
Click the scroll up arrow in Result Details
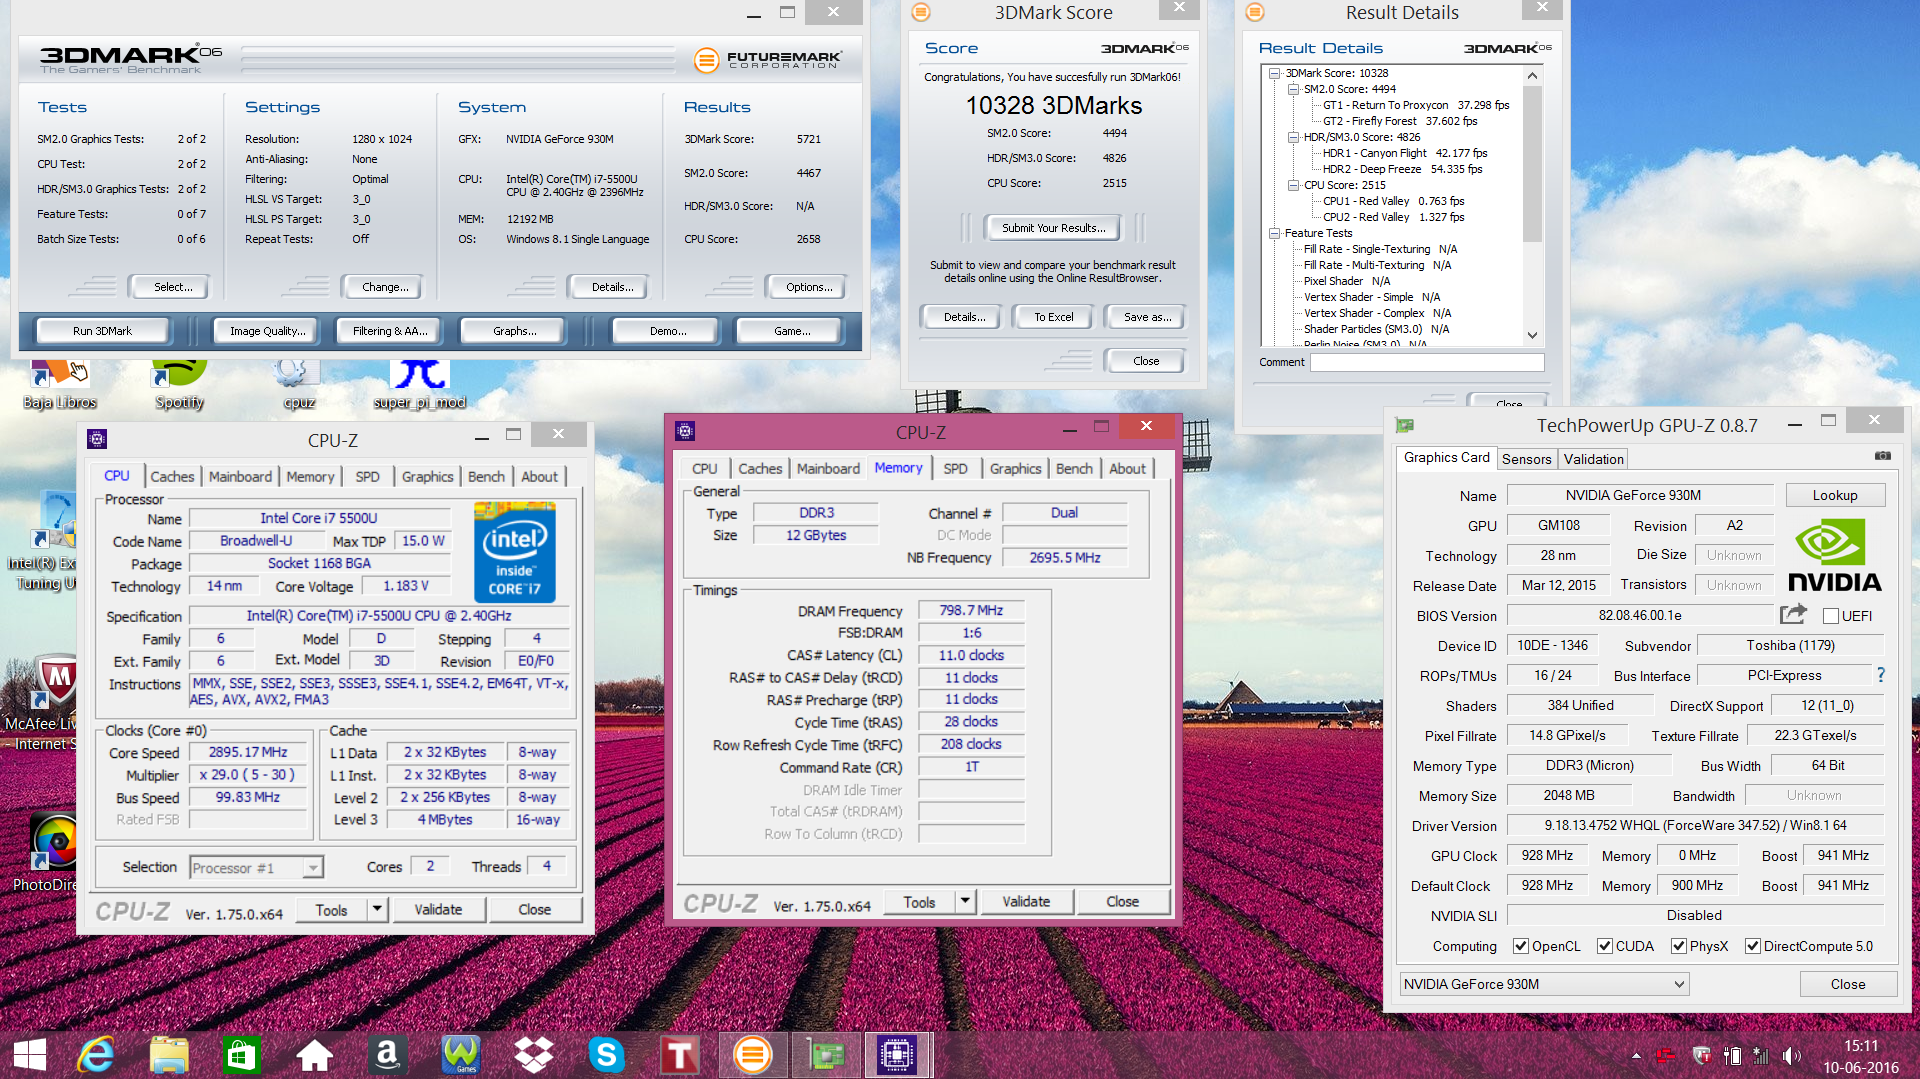pos(1532,75)
